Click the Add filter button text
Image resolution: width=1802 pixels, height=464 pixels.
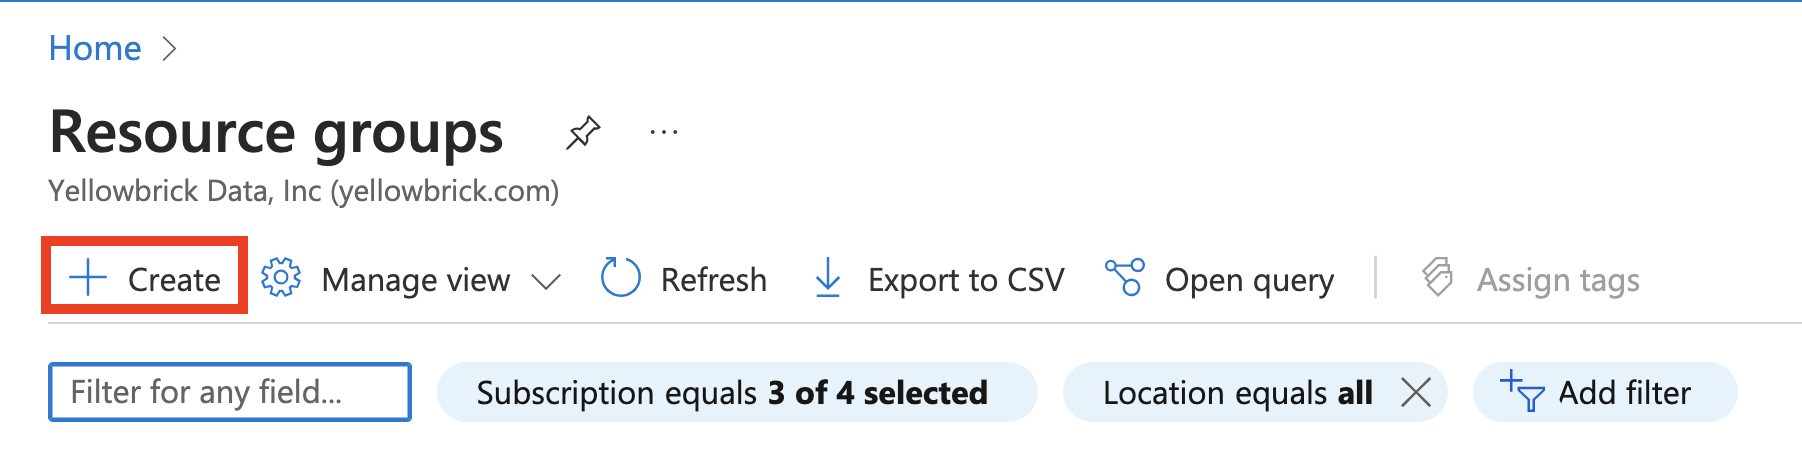tap(1625, 393)
